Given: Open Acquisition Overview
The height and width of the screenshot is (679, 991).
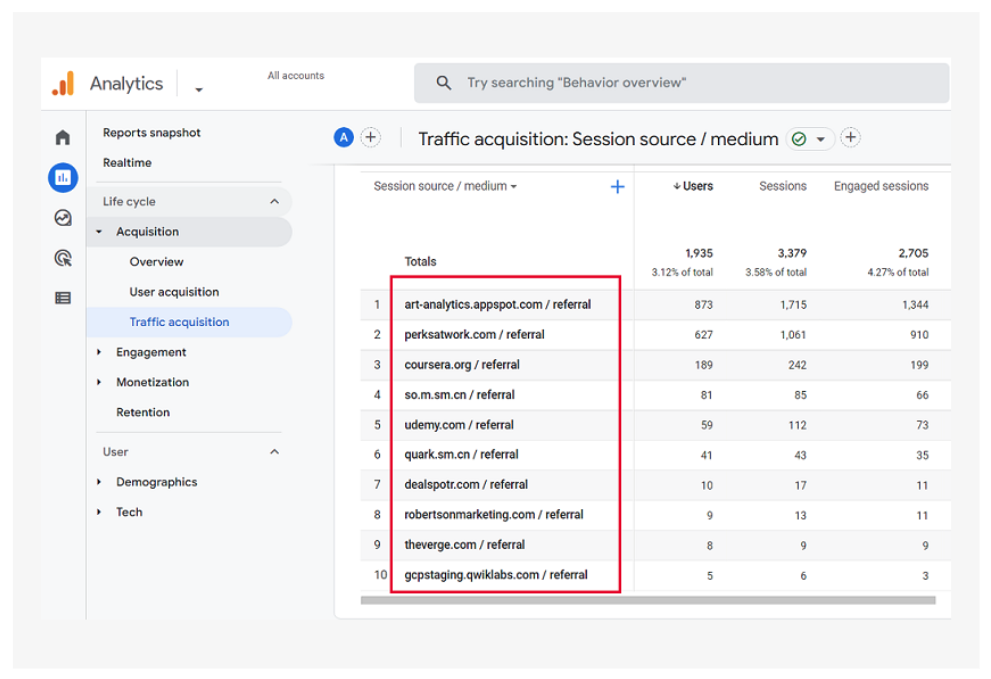Looking at the screenshot, I should [x=156, y=262].
